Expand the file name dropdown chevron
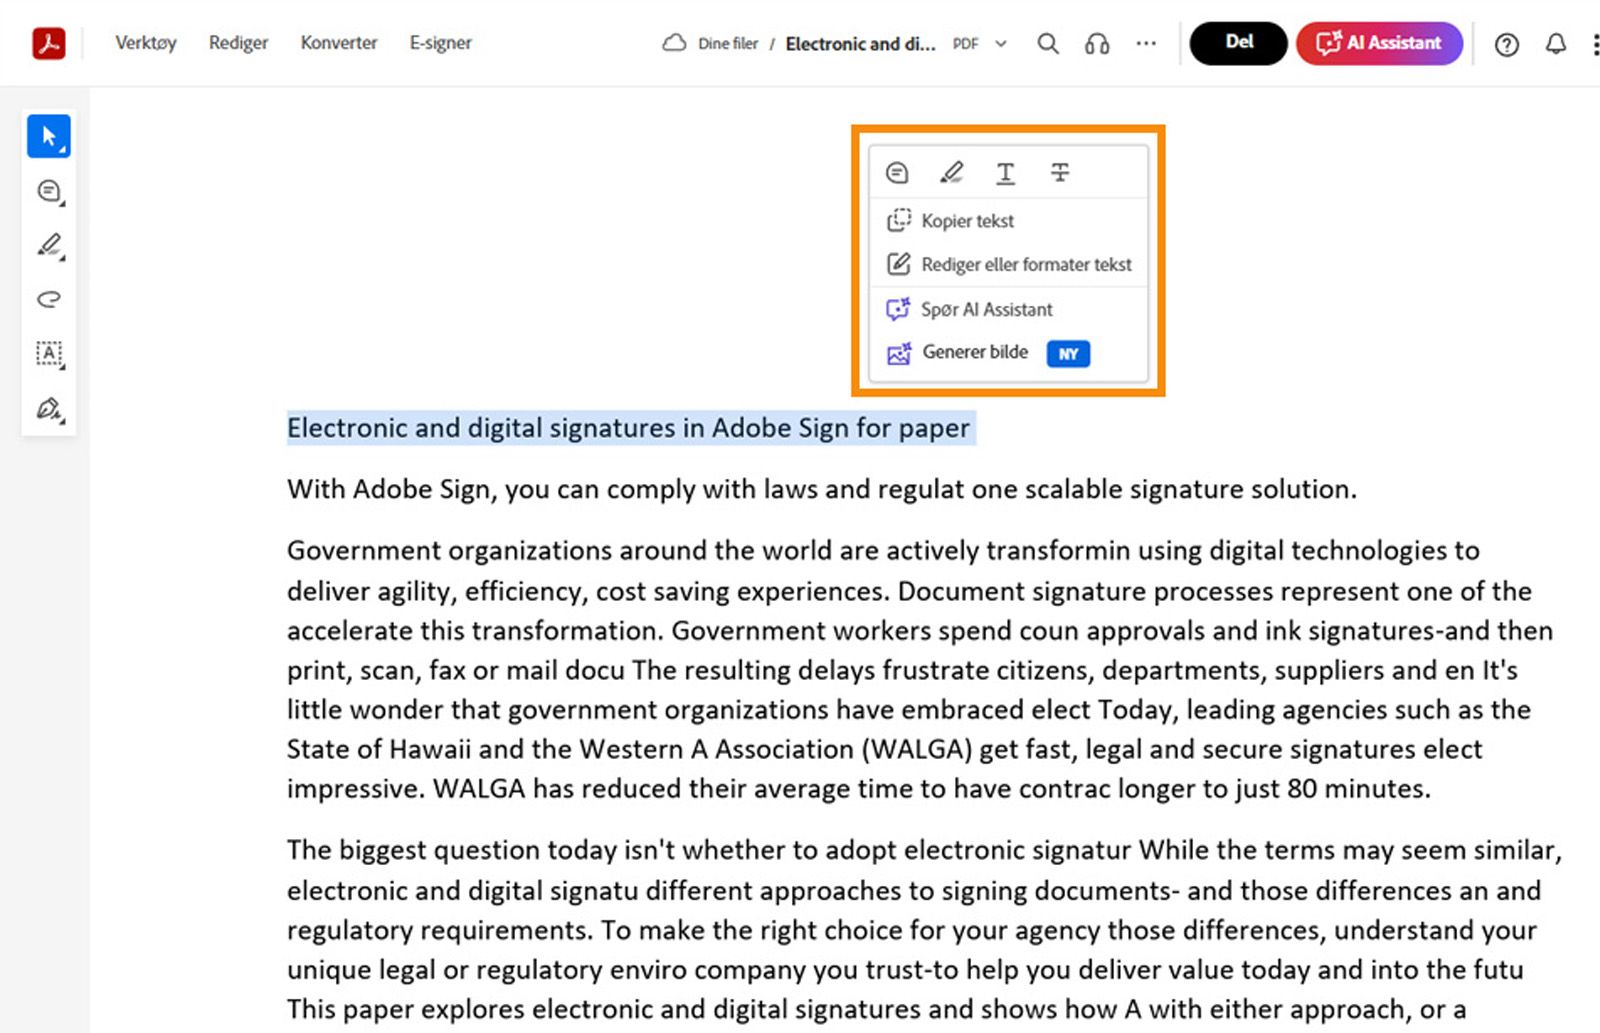Image resolution: width=1600 pixels, height=1033 pixels. point(1001,44)
